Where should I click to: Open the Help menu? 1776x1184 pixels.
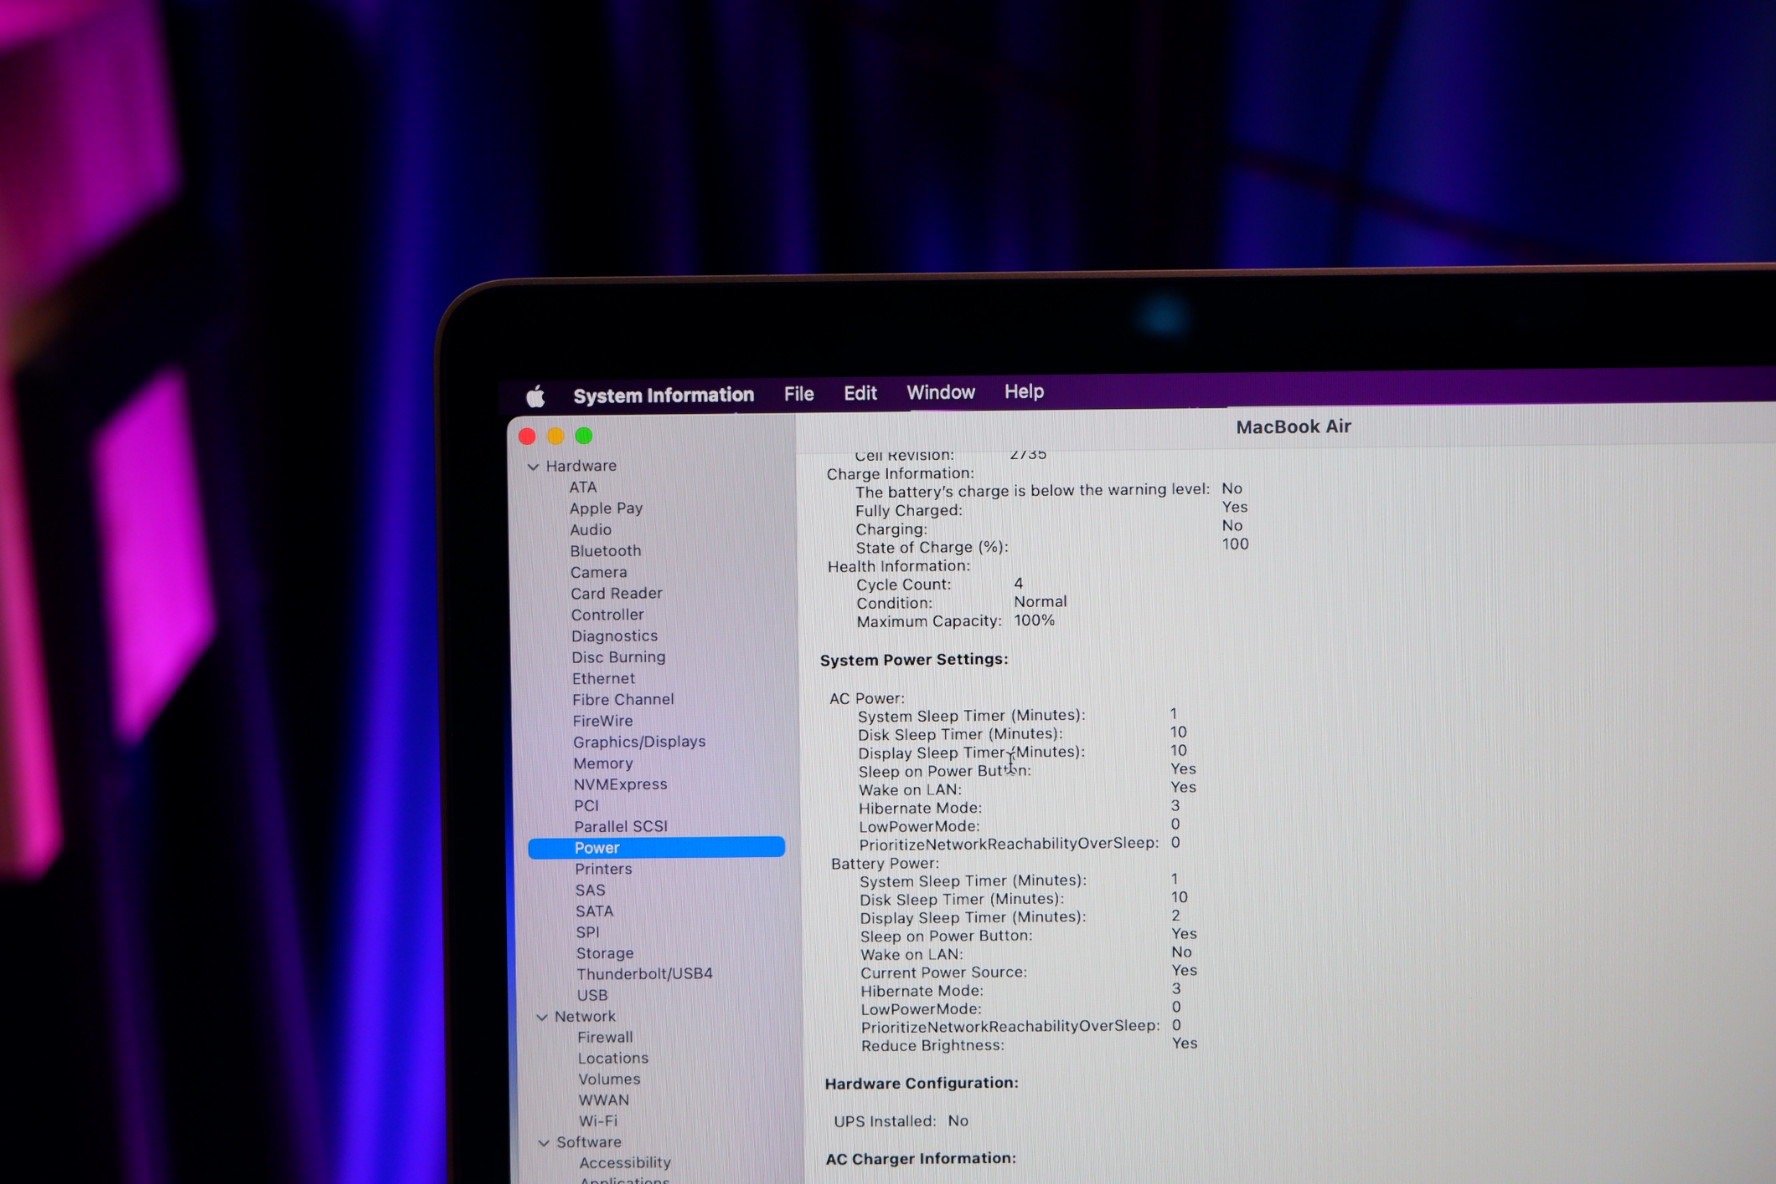point(1023,391)
